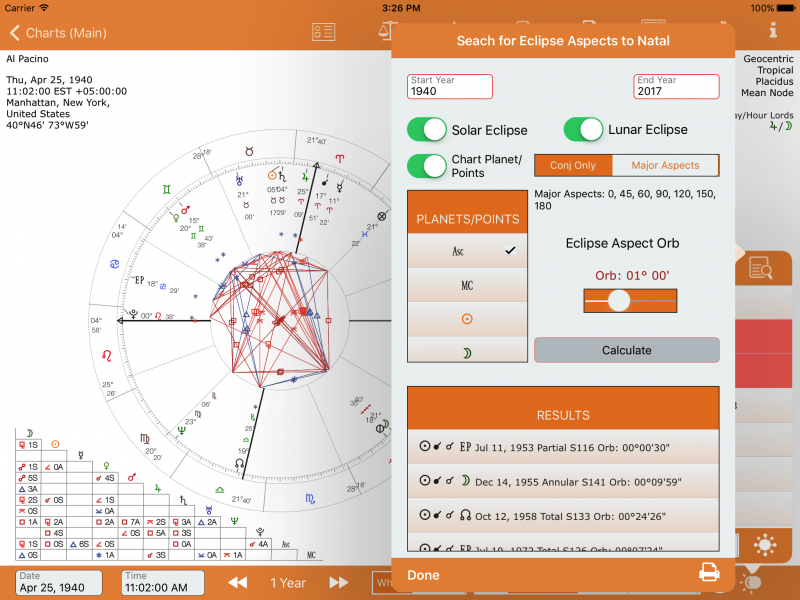Select the Conj Only option
Viewport: 800px width, 600px height.
coord(572,165)
